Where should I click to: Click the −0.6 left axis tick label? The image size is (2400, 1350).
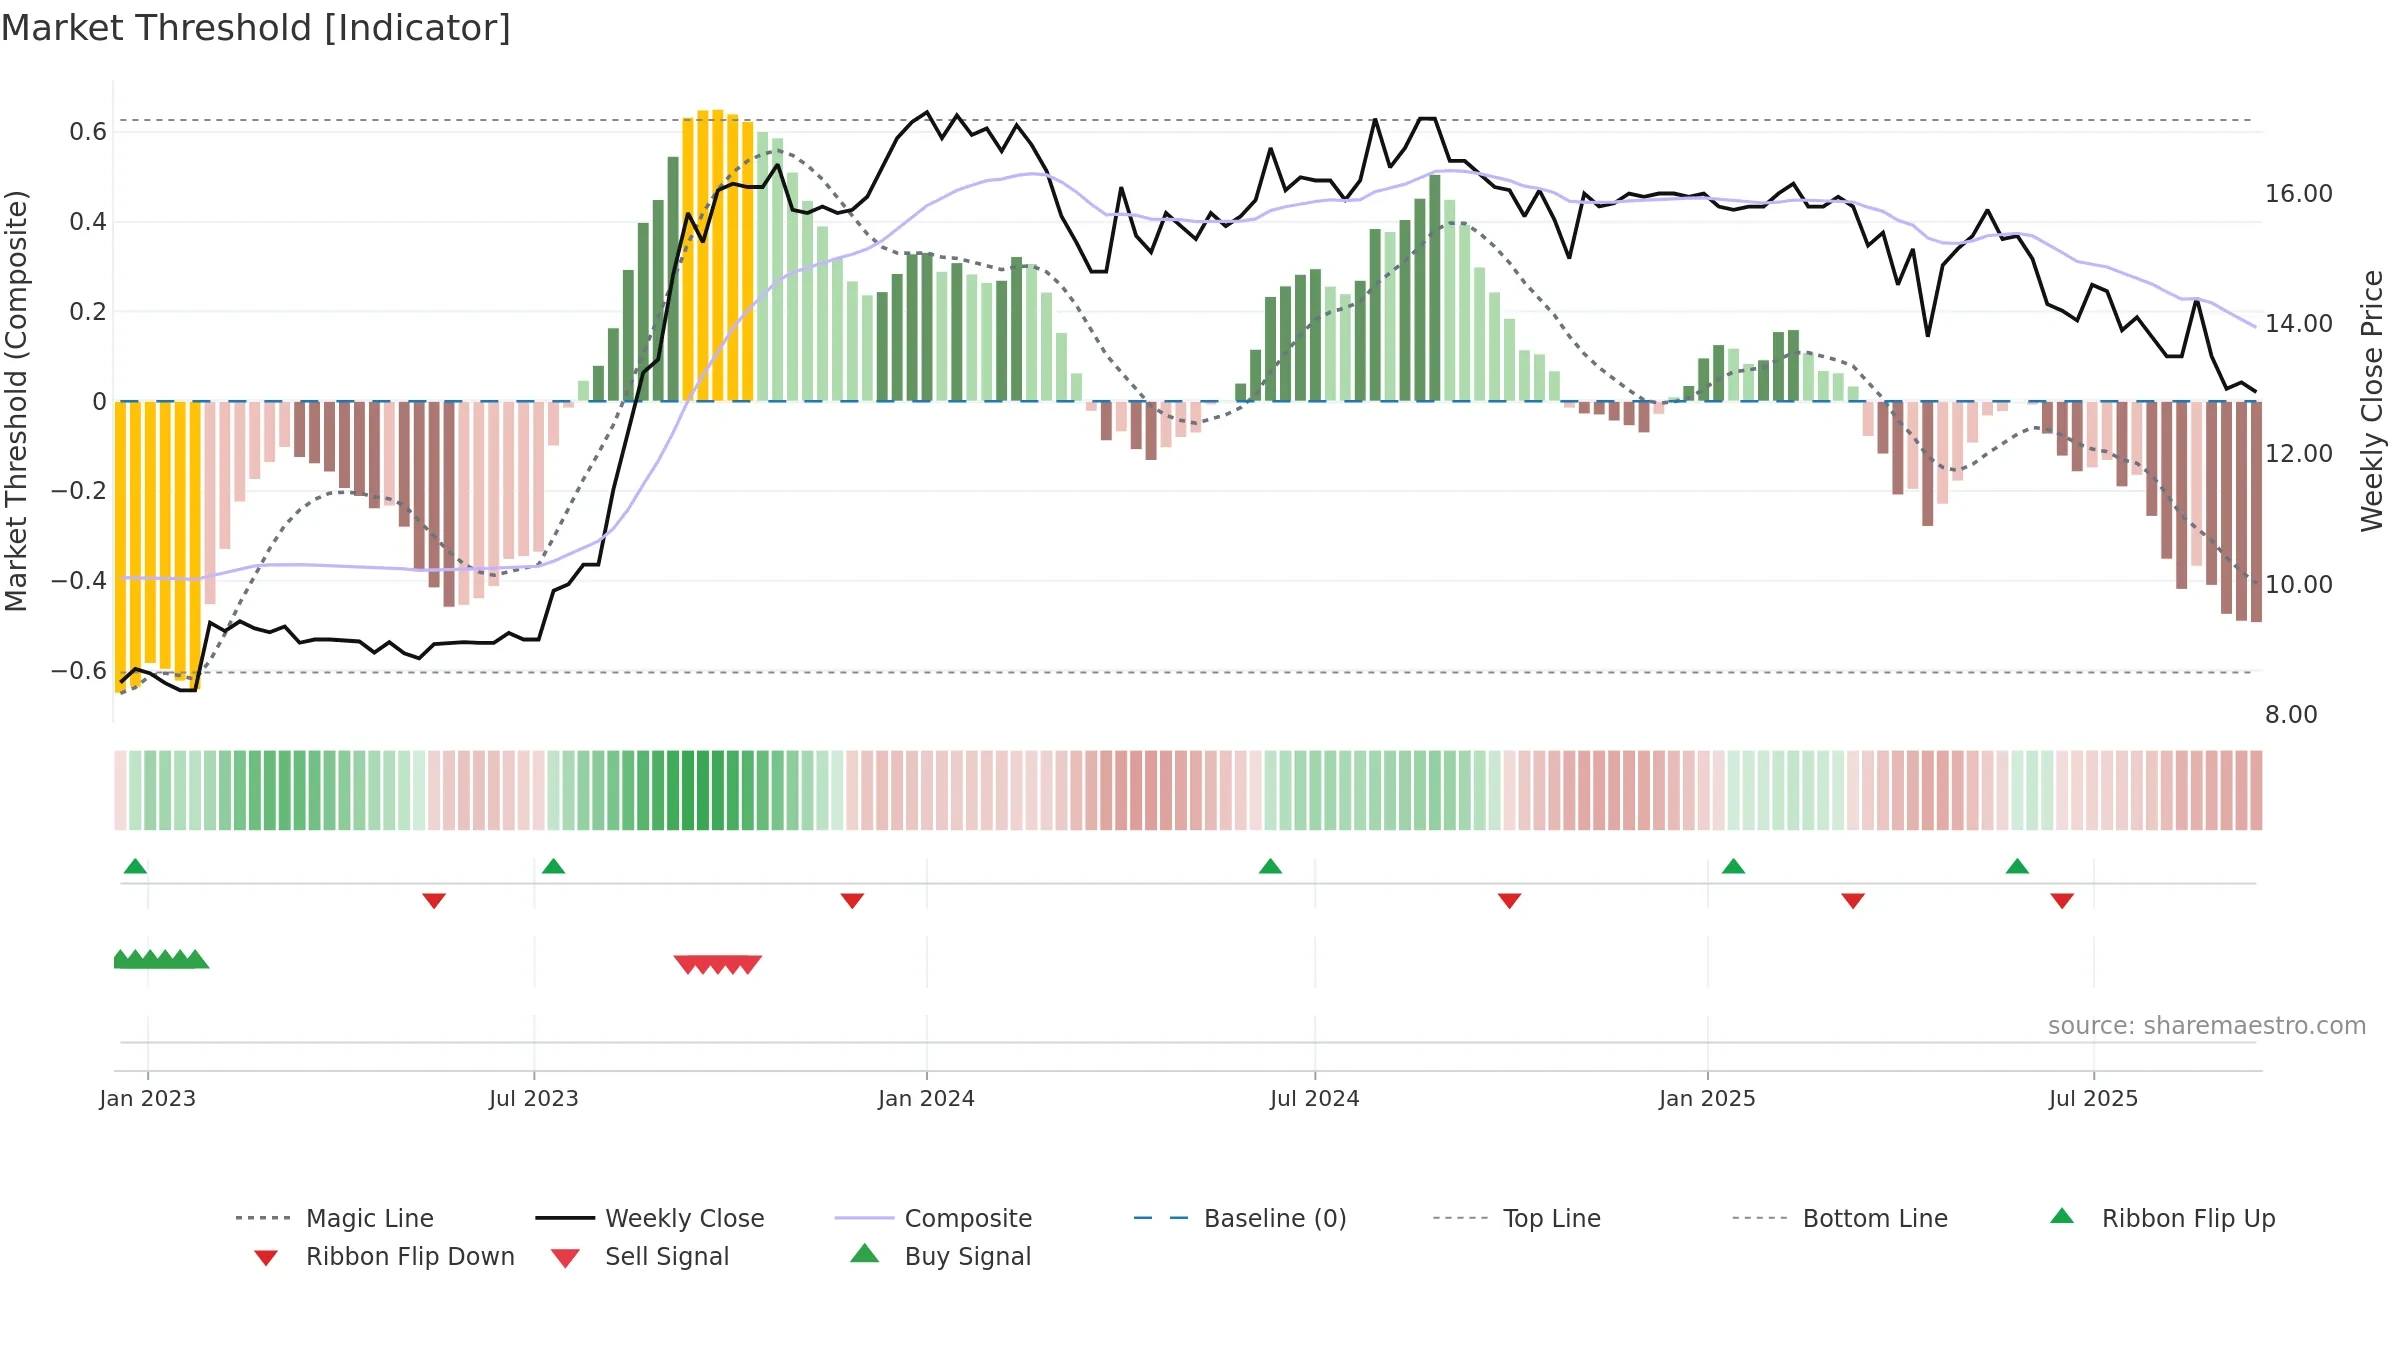point(79,671)
